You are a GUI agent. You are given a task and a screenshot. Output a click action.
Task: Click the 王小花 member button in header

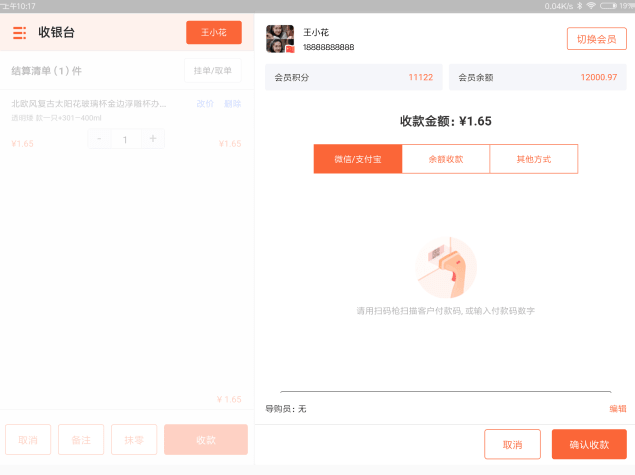click(214, 32)
